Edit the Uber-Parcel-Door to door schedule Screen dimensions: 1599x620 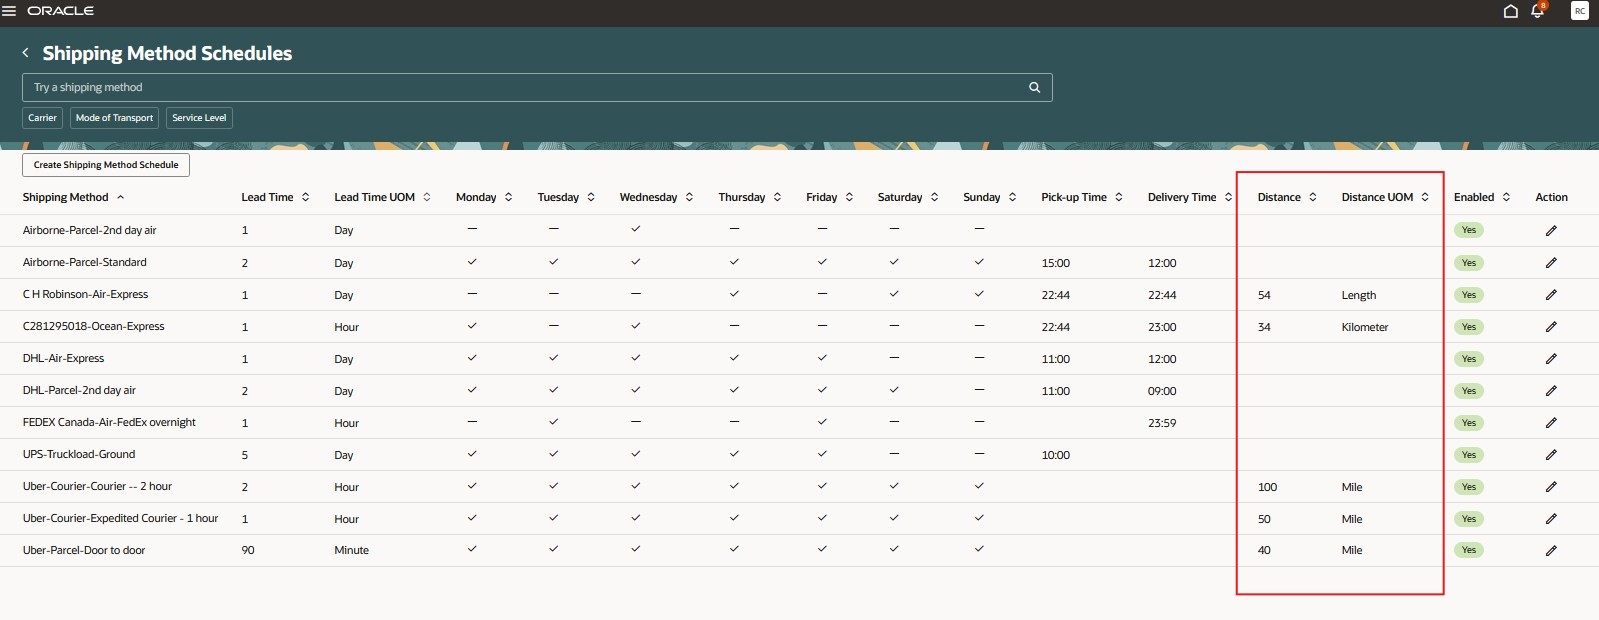tap(1551, 550)
